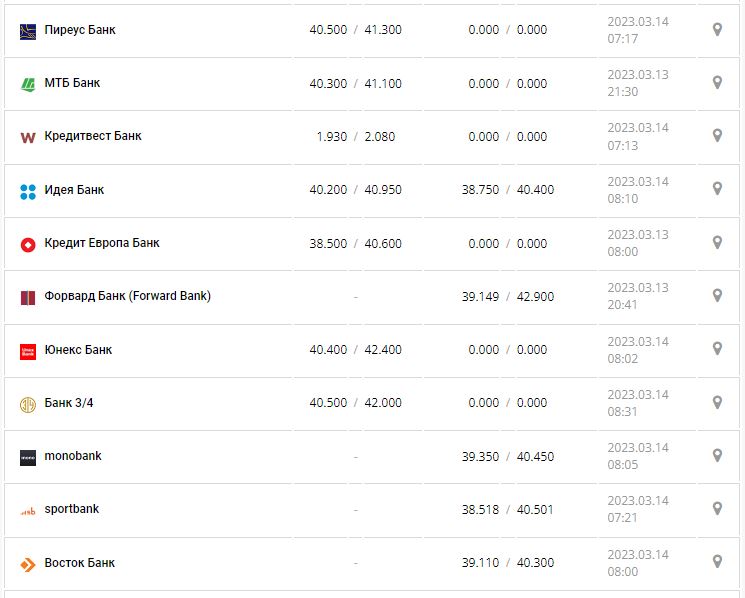Click the Восток Банк logo icon
The image size is (745, 598).
28,564
